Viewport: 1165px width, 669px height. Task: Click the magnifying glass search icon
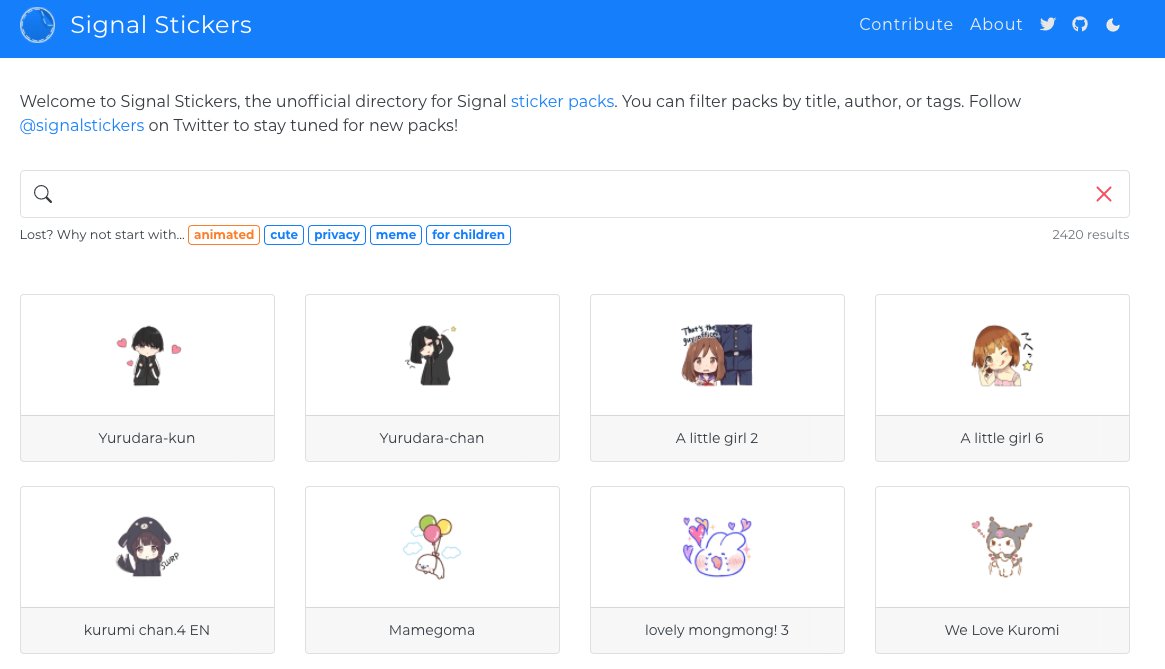coord(43,194)
